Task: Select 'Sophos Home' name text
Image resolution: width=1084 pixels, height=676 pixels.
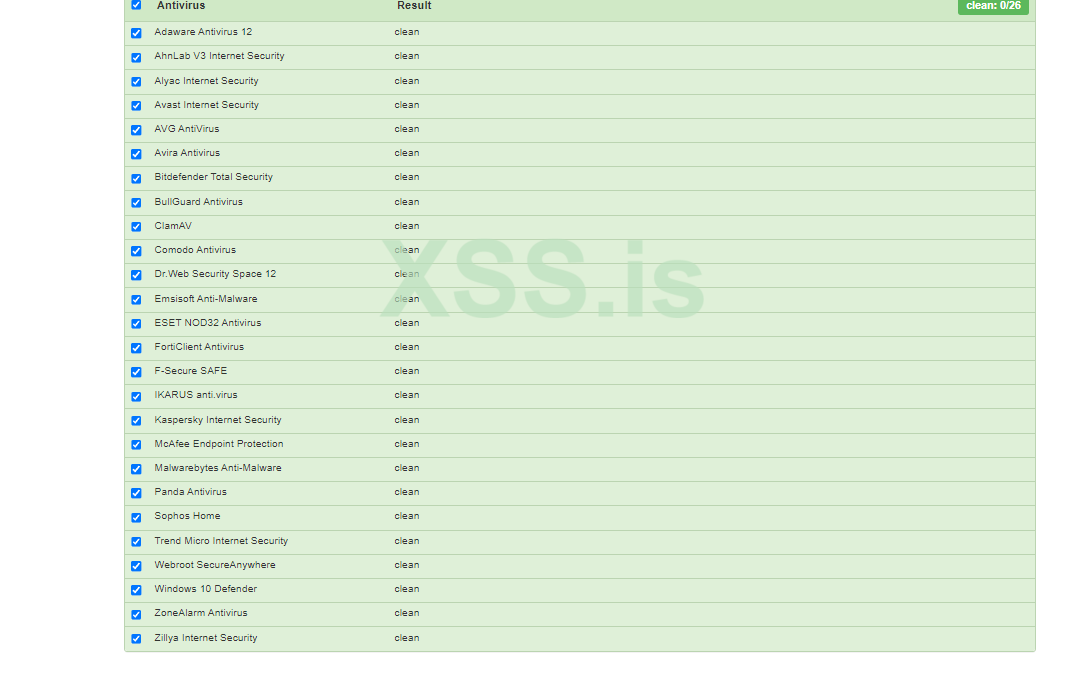Action: pyautogui.click(x=187, y=516)
